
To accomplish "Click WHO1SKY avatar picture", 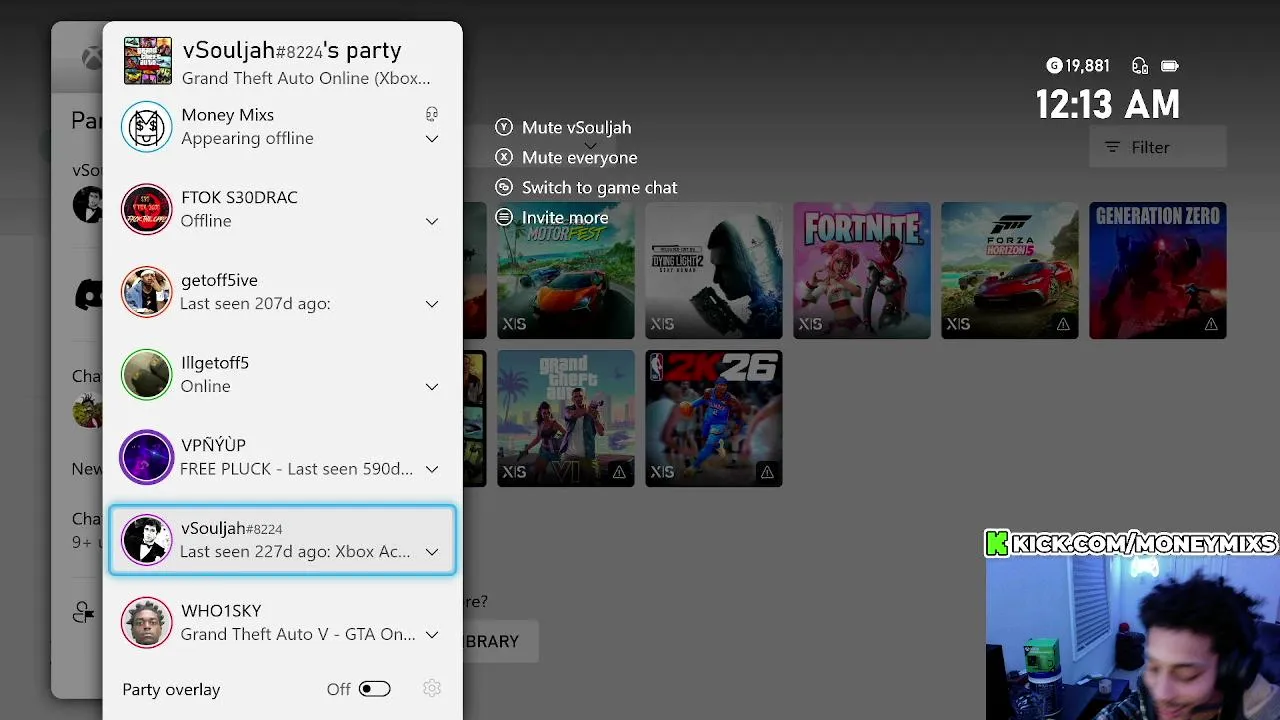I will pos(147,622).
